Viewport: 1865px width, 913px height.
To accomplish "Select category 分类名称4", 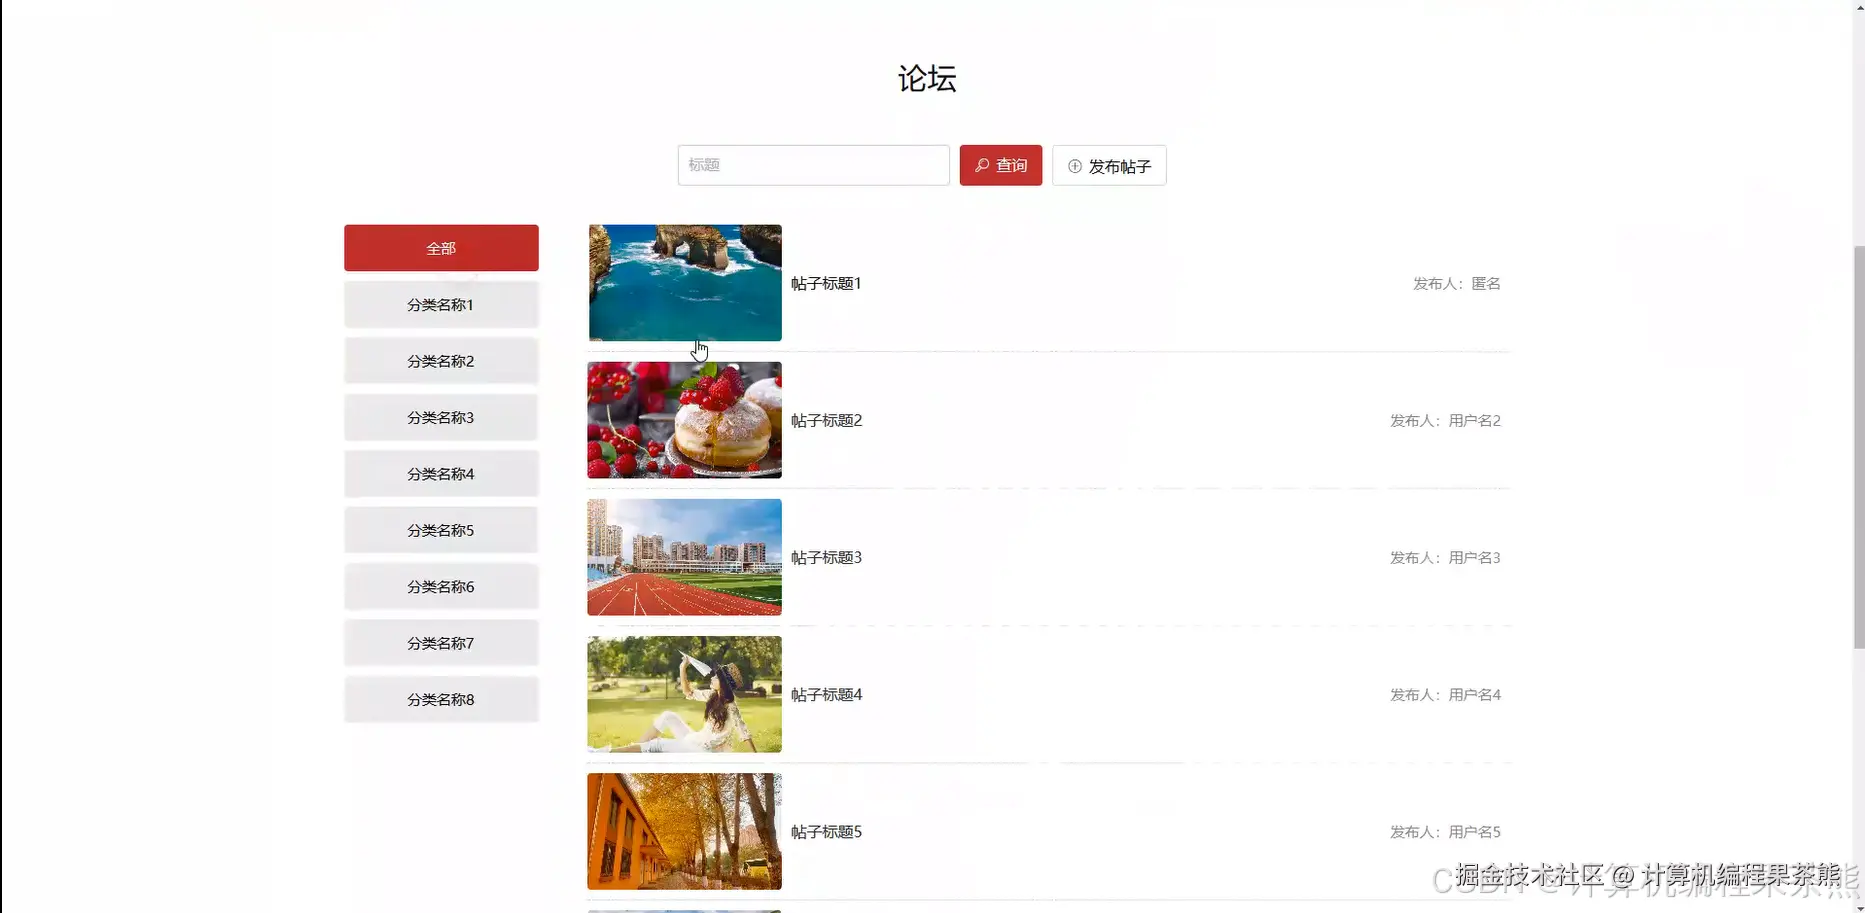I will pos(441,473).
